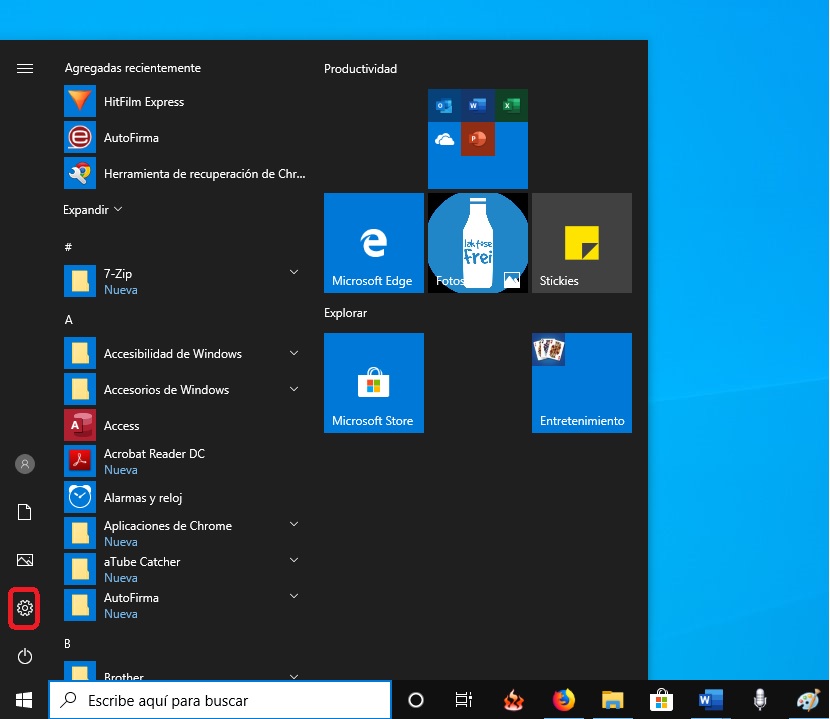Open Documents icon in Start sidebar

click(x=25, y=512)
